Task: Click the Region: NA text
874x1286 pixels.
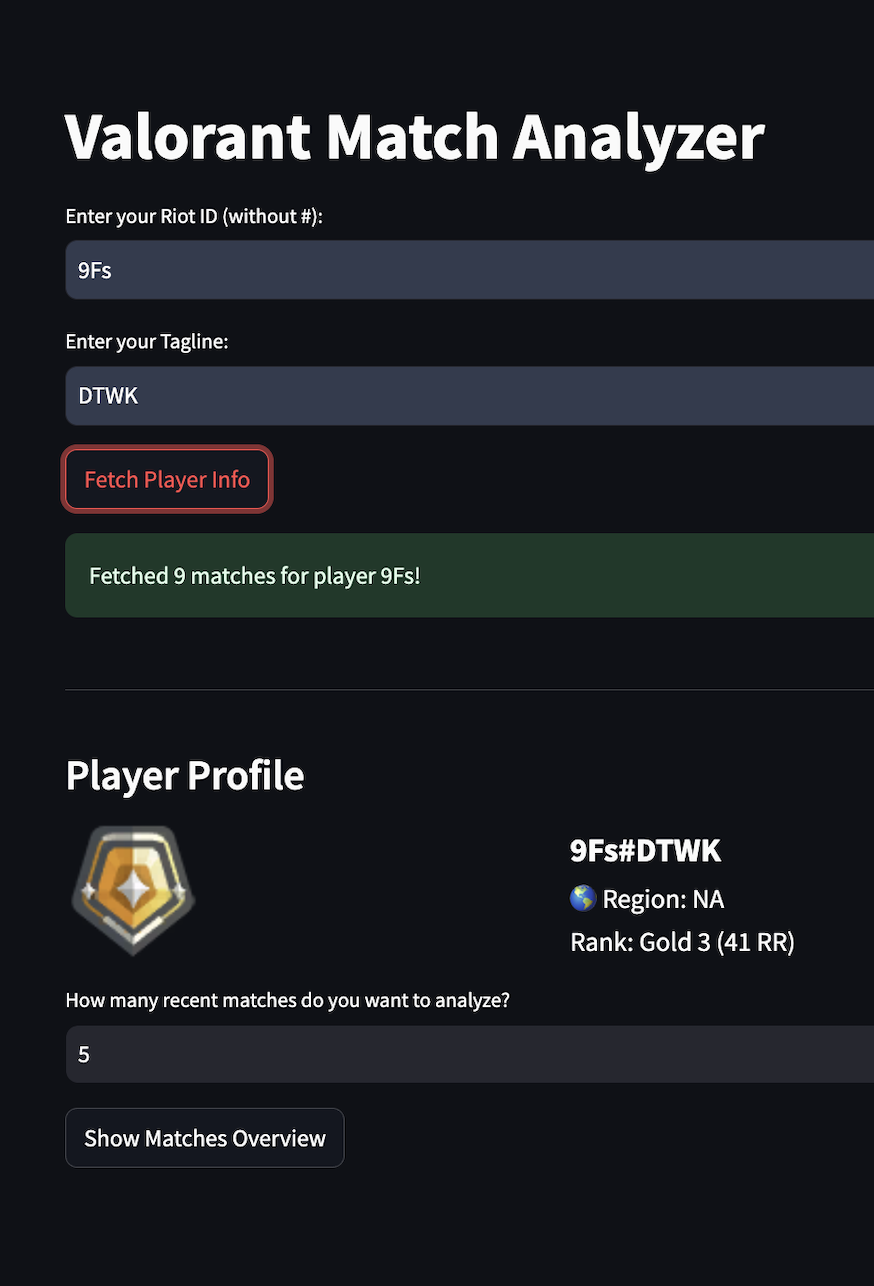Action: click(x=662, y=899)
